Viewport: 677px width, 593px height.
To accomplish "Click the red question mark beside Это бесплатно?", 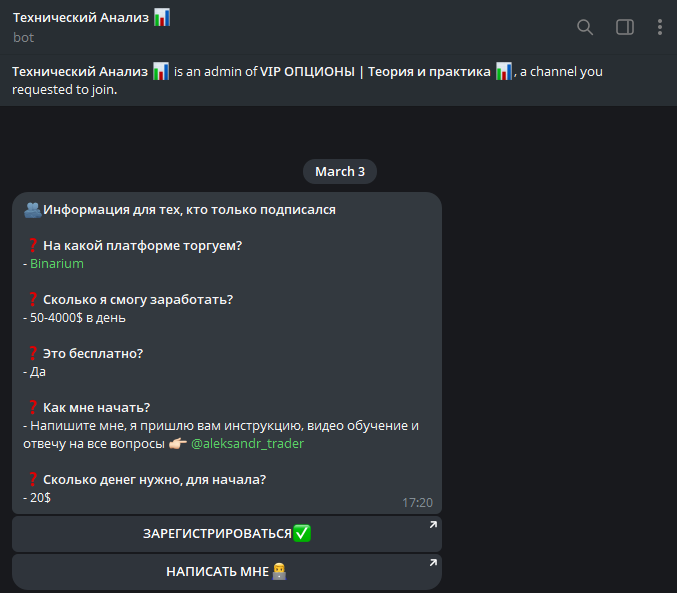I will click(32, 353).
